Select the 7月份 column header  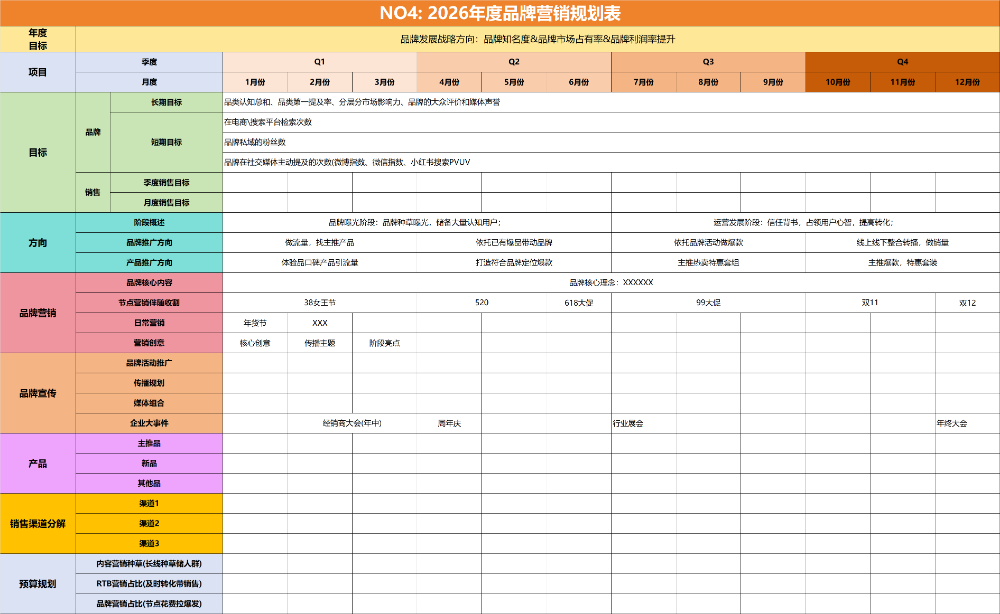click(x=643, y=82)
